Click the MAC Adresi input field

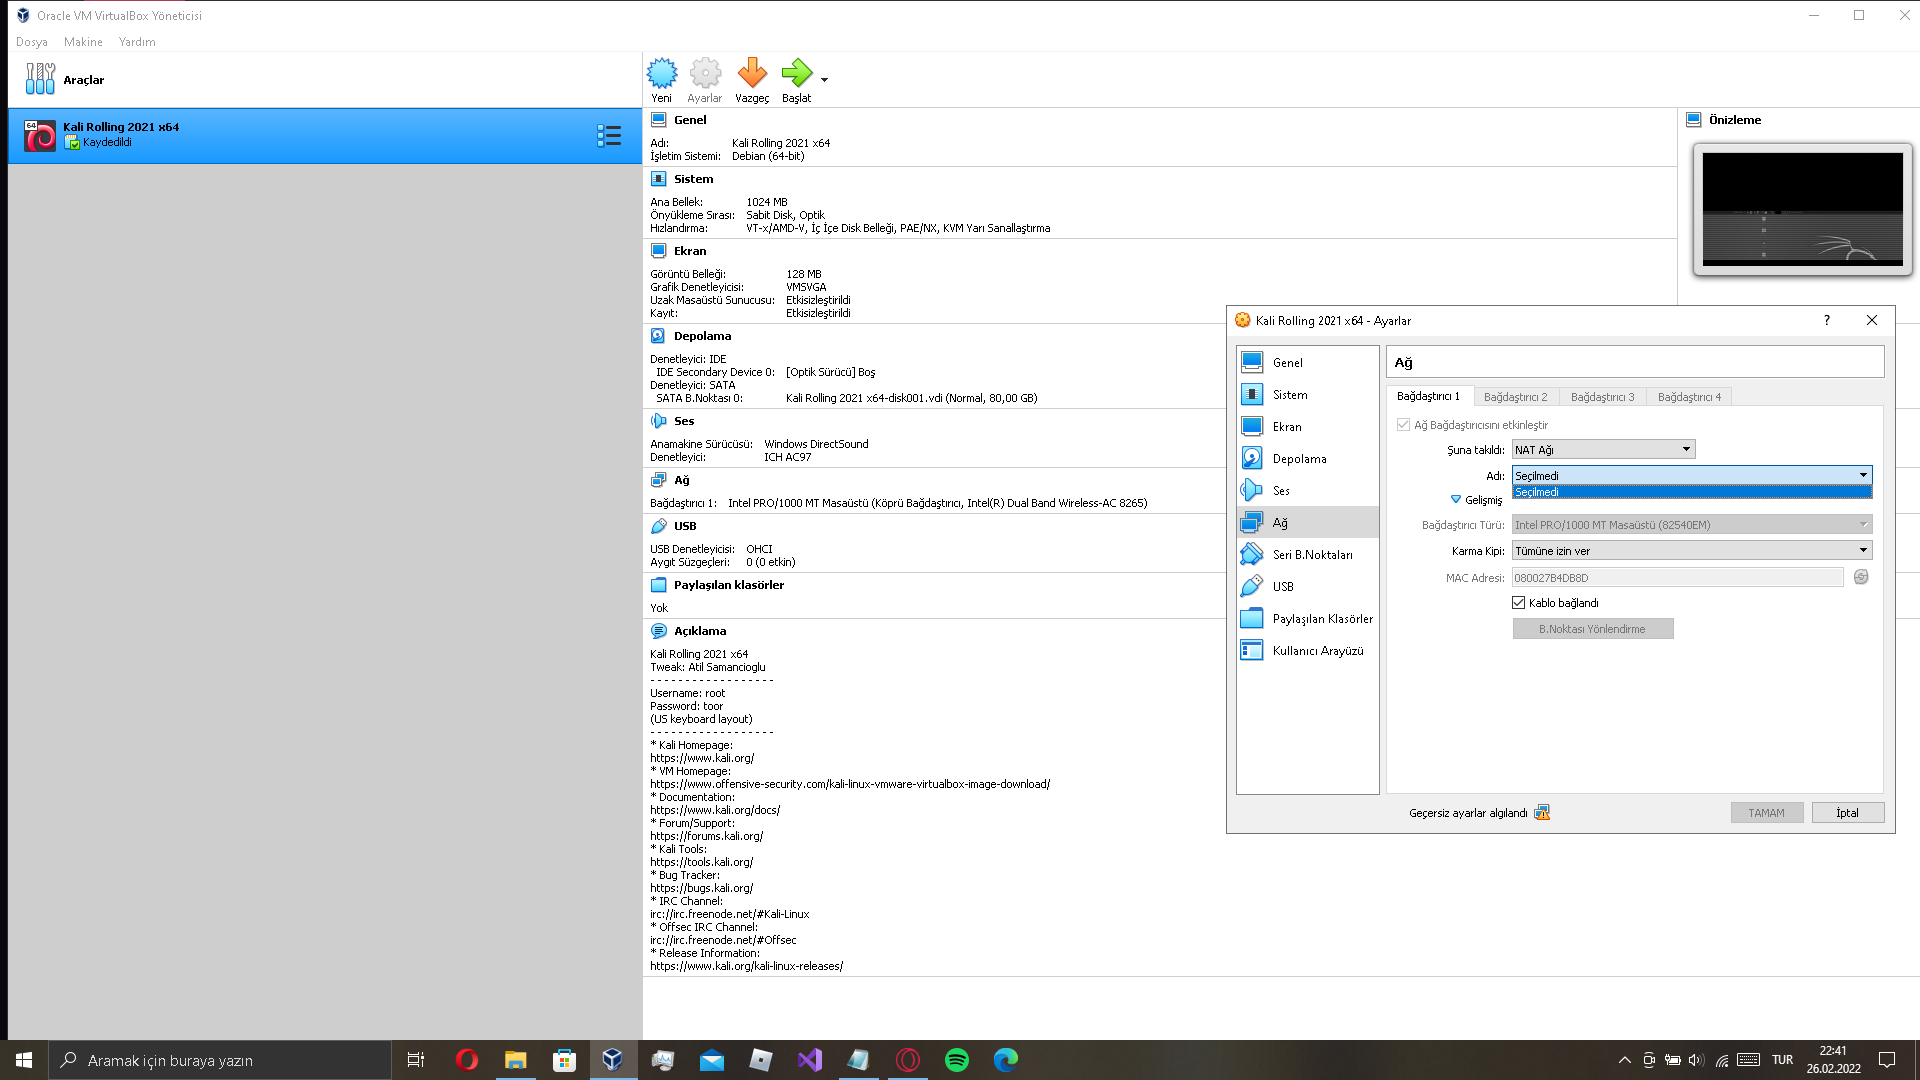click(1677, 577)
